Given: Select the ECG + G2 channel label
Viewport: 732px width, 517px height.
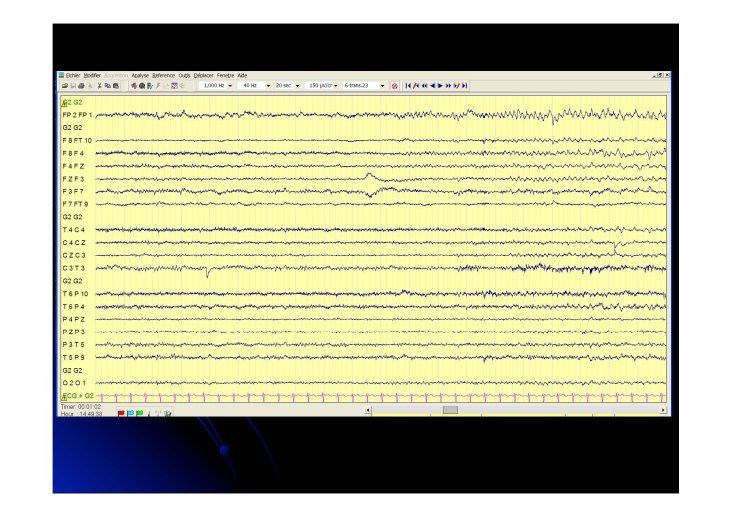Looking at the screenshot, I should coord(78,396).
